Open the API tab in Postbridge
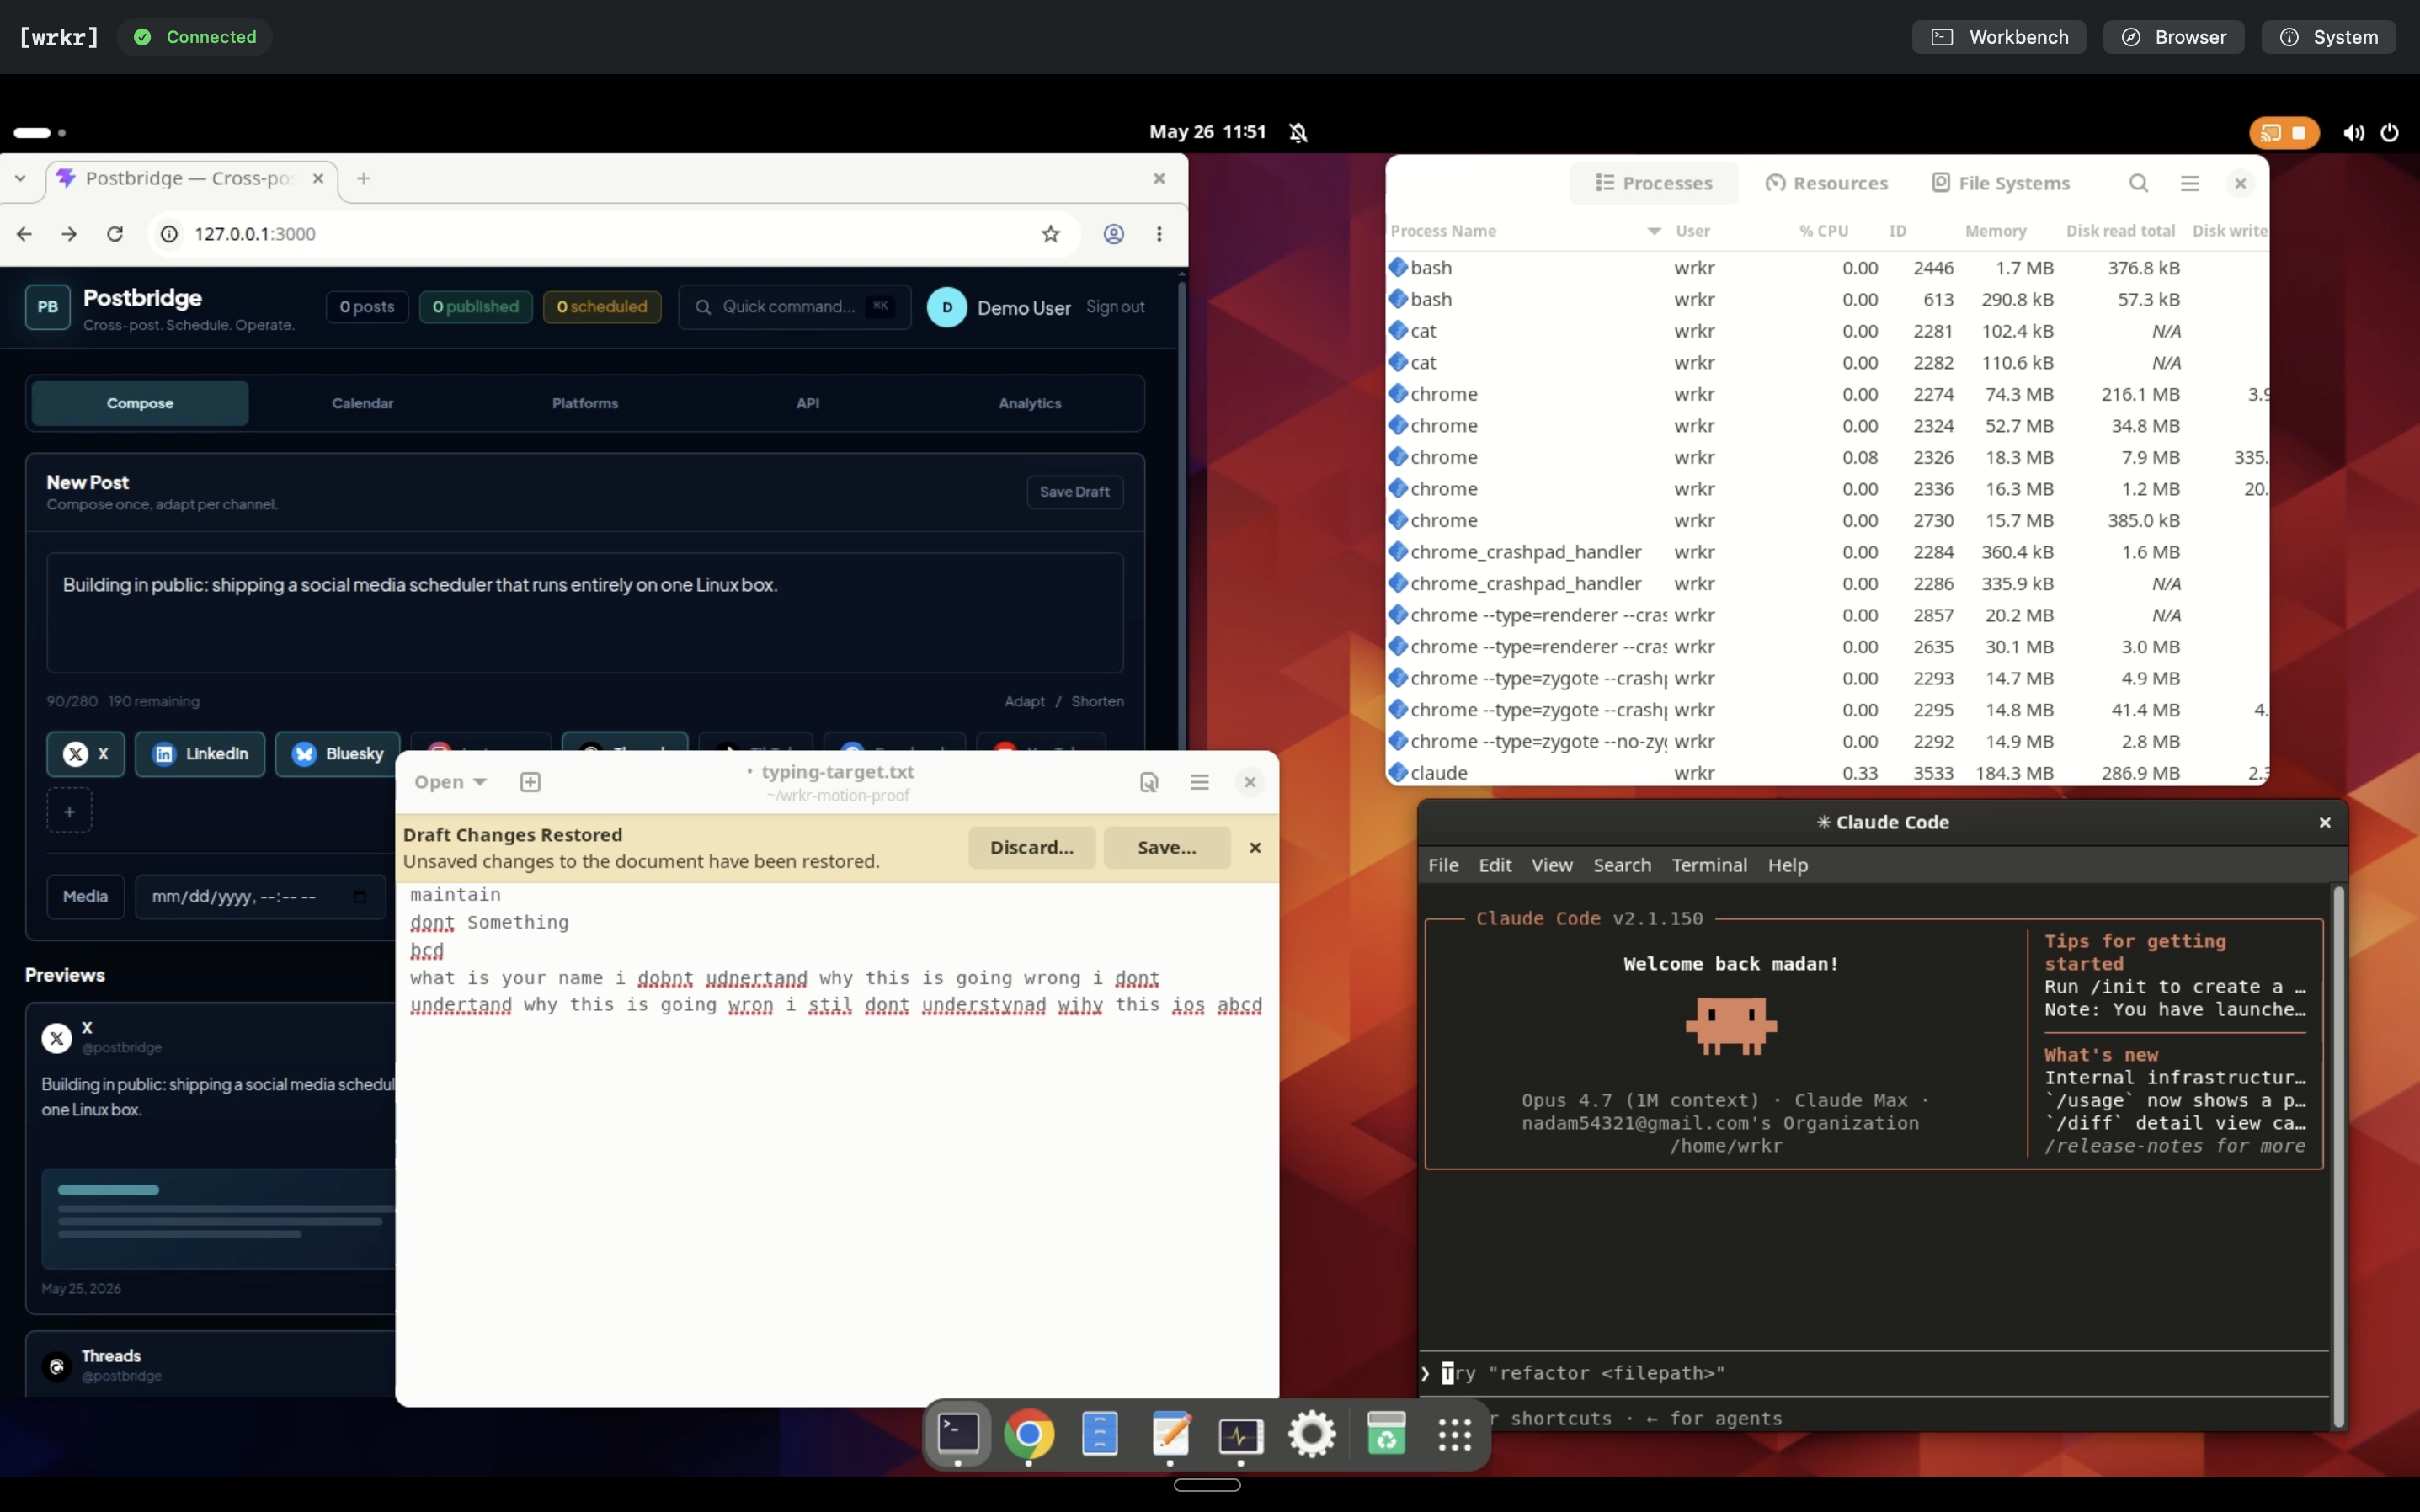2420x1512 pixels. click(808, 403)
